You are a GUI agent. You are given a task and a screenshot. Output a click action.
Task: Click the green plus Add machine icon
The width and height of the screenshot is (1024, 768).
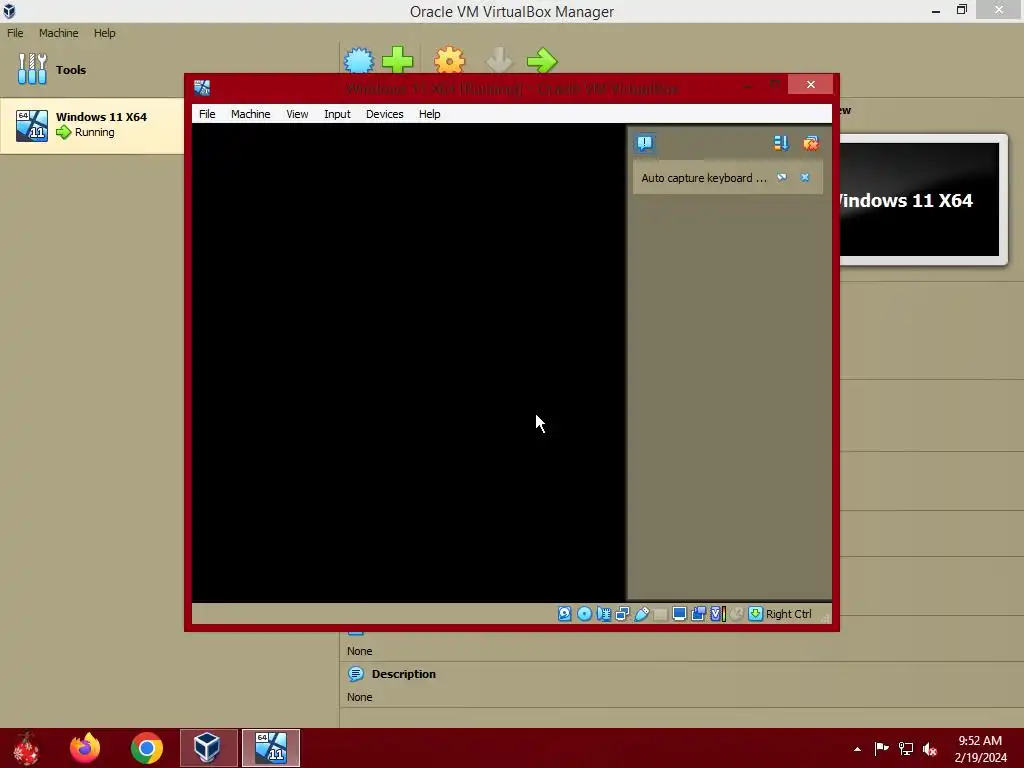[397, 61]
